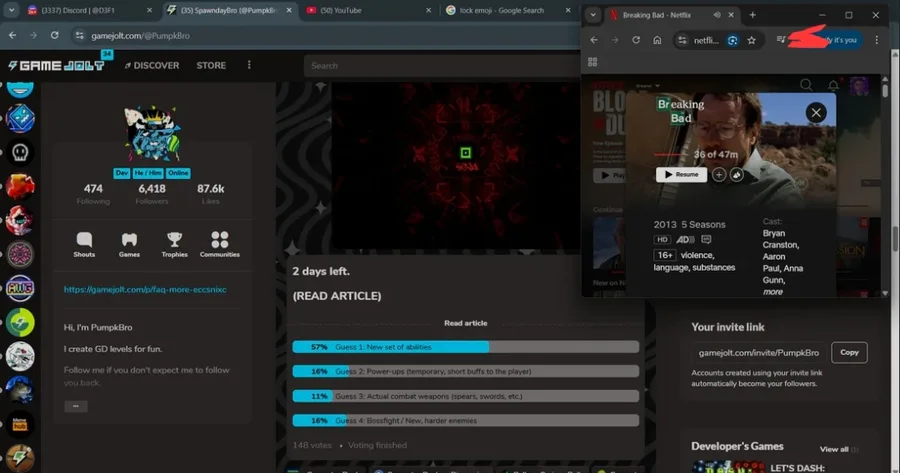Open Chrome three-dot menu in Netflix window
This screenshot has height=473, width=900.
[x=876, y=40]
